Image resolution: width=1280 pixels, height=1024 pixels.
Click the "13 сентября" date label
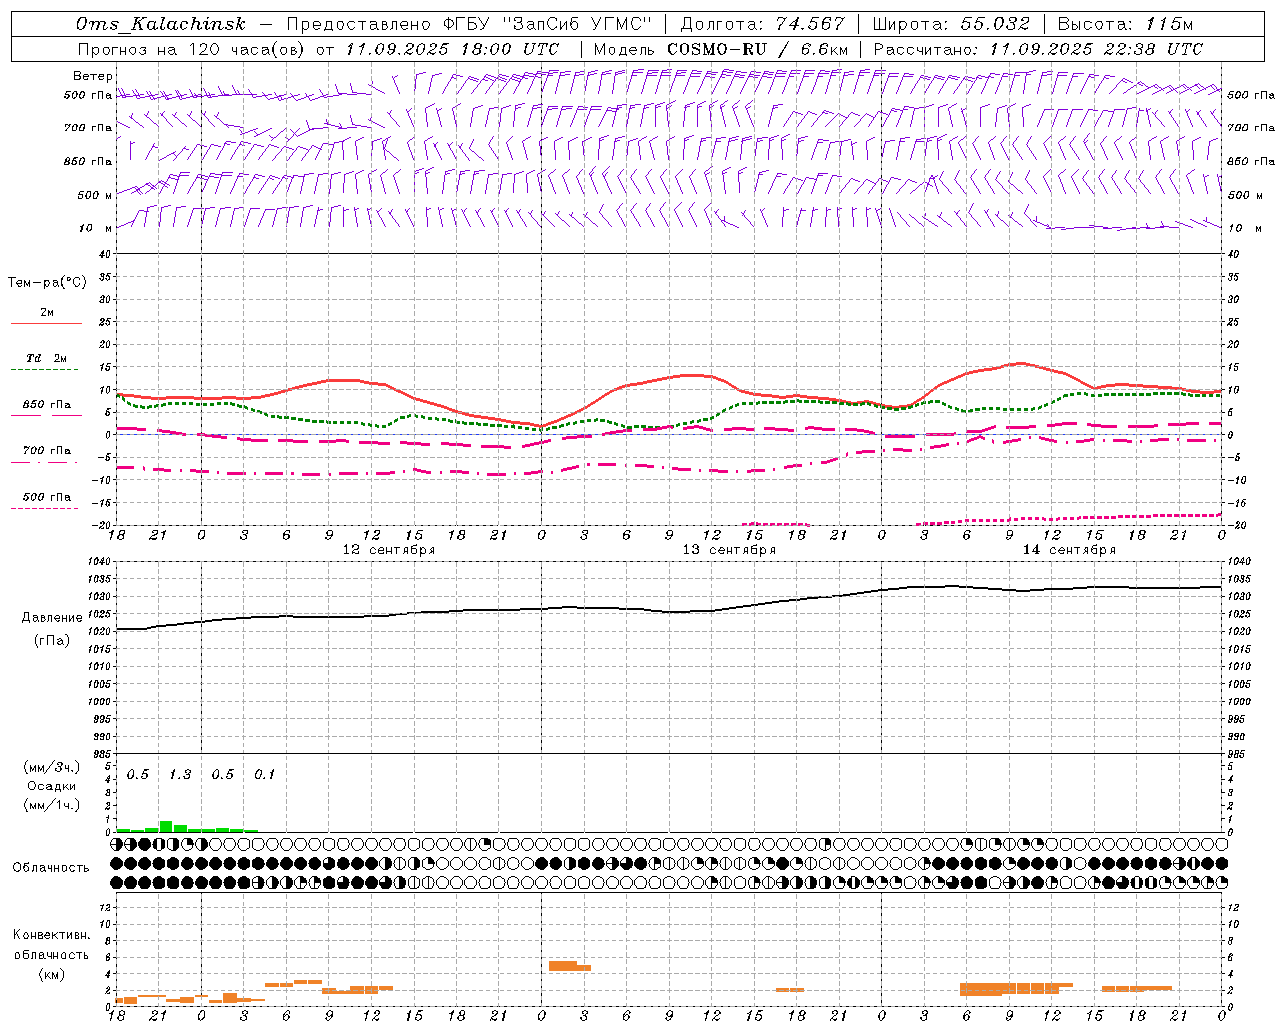729,550
